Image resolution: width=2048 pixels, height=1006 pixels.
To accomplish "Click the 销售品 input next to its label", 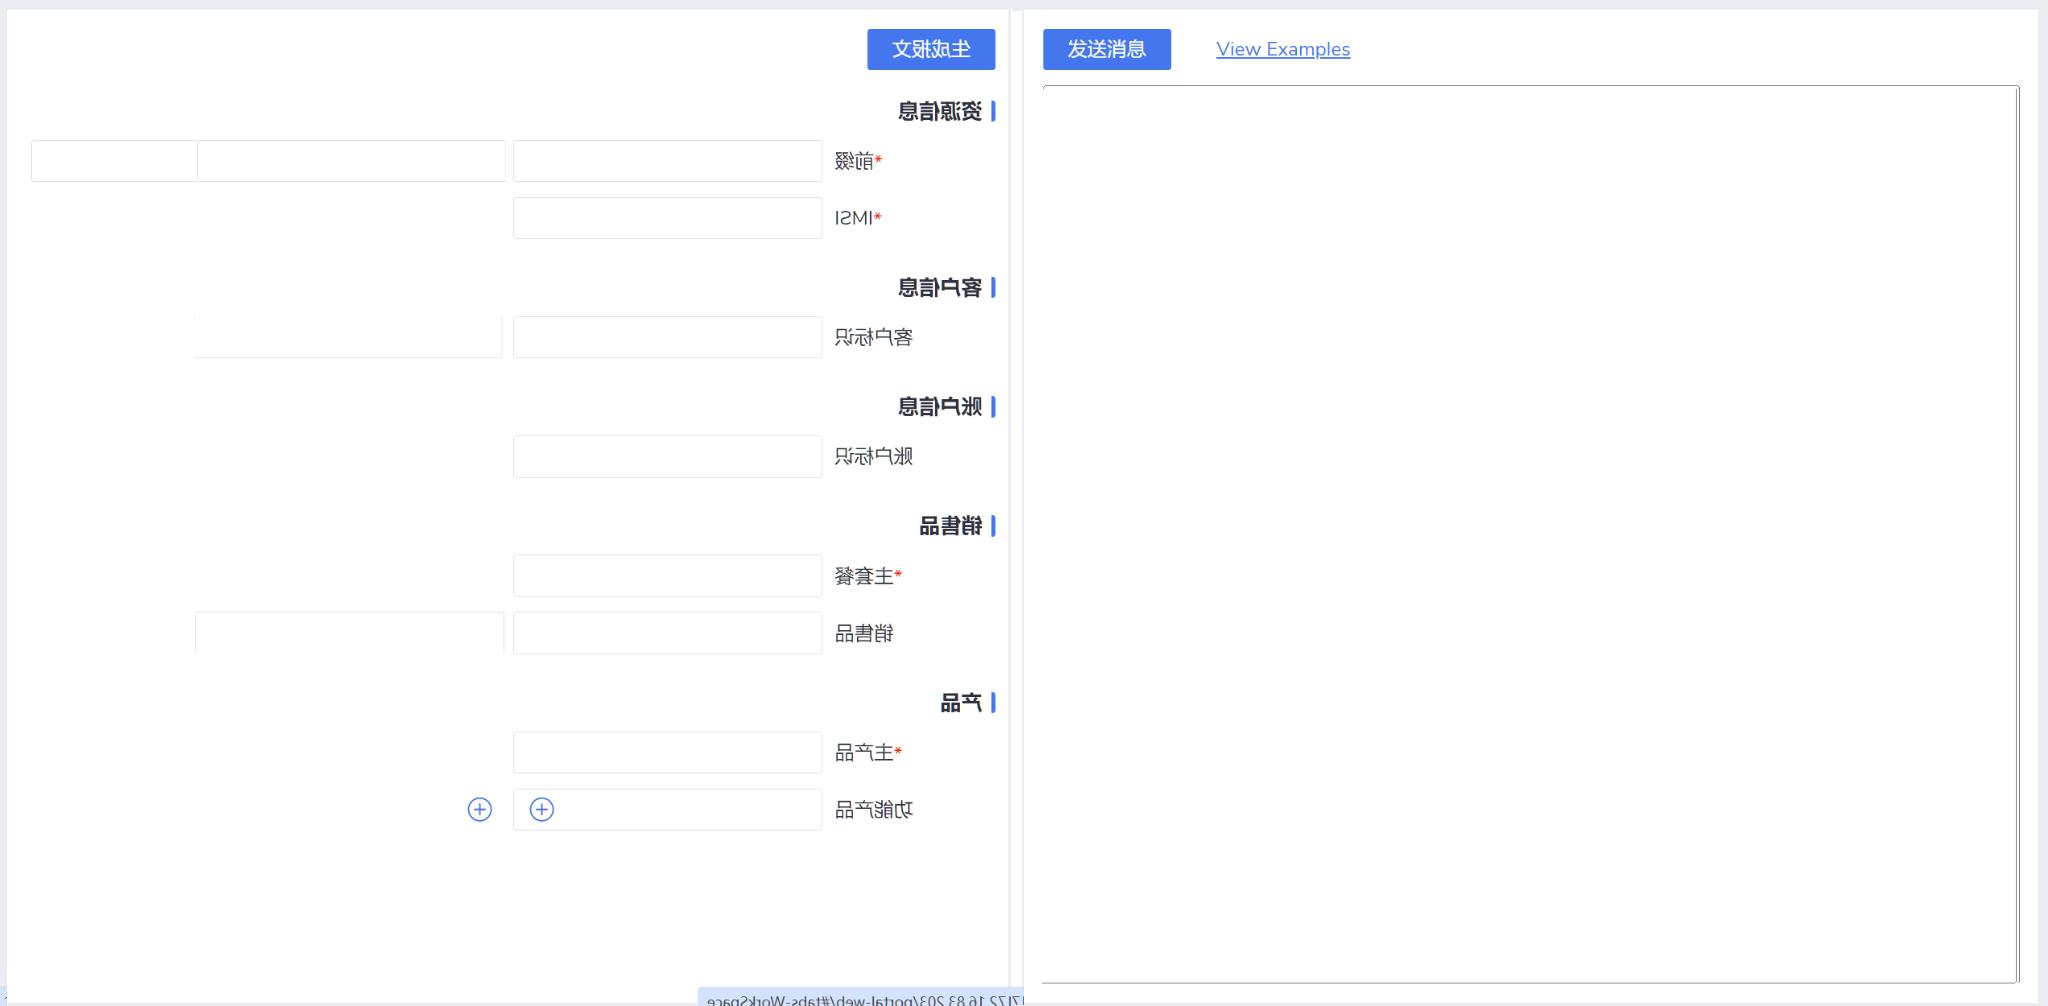I will coord(667,633).
